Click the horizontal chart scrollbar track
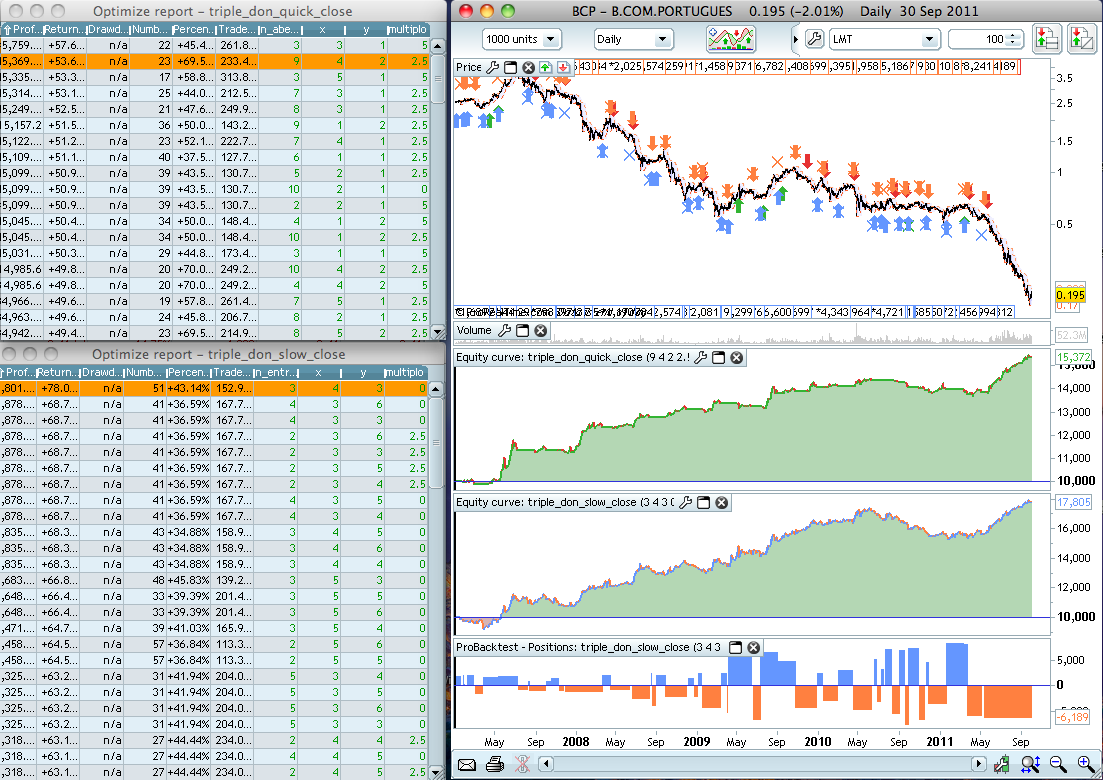The height and width of the screenshot is (780, 1103). pyautogui.click(x=762, y=764)
